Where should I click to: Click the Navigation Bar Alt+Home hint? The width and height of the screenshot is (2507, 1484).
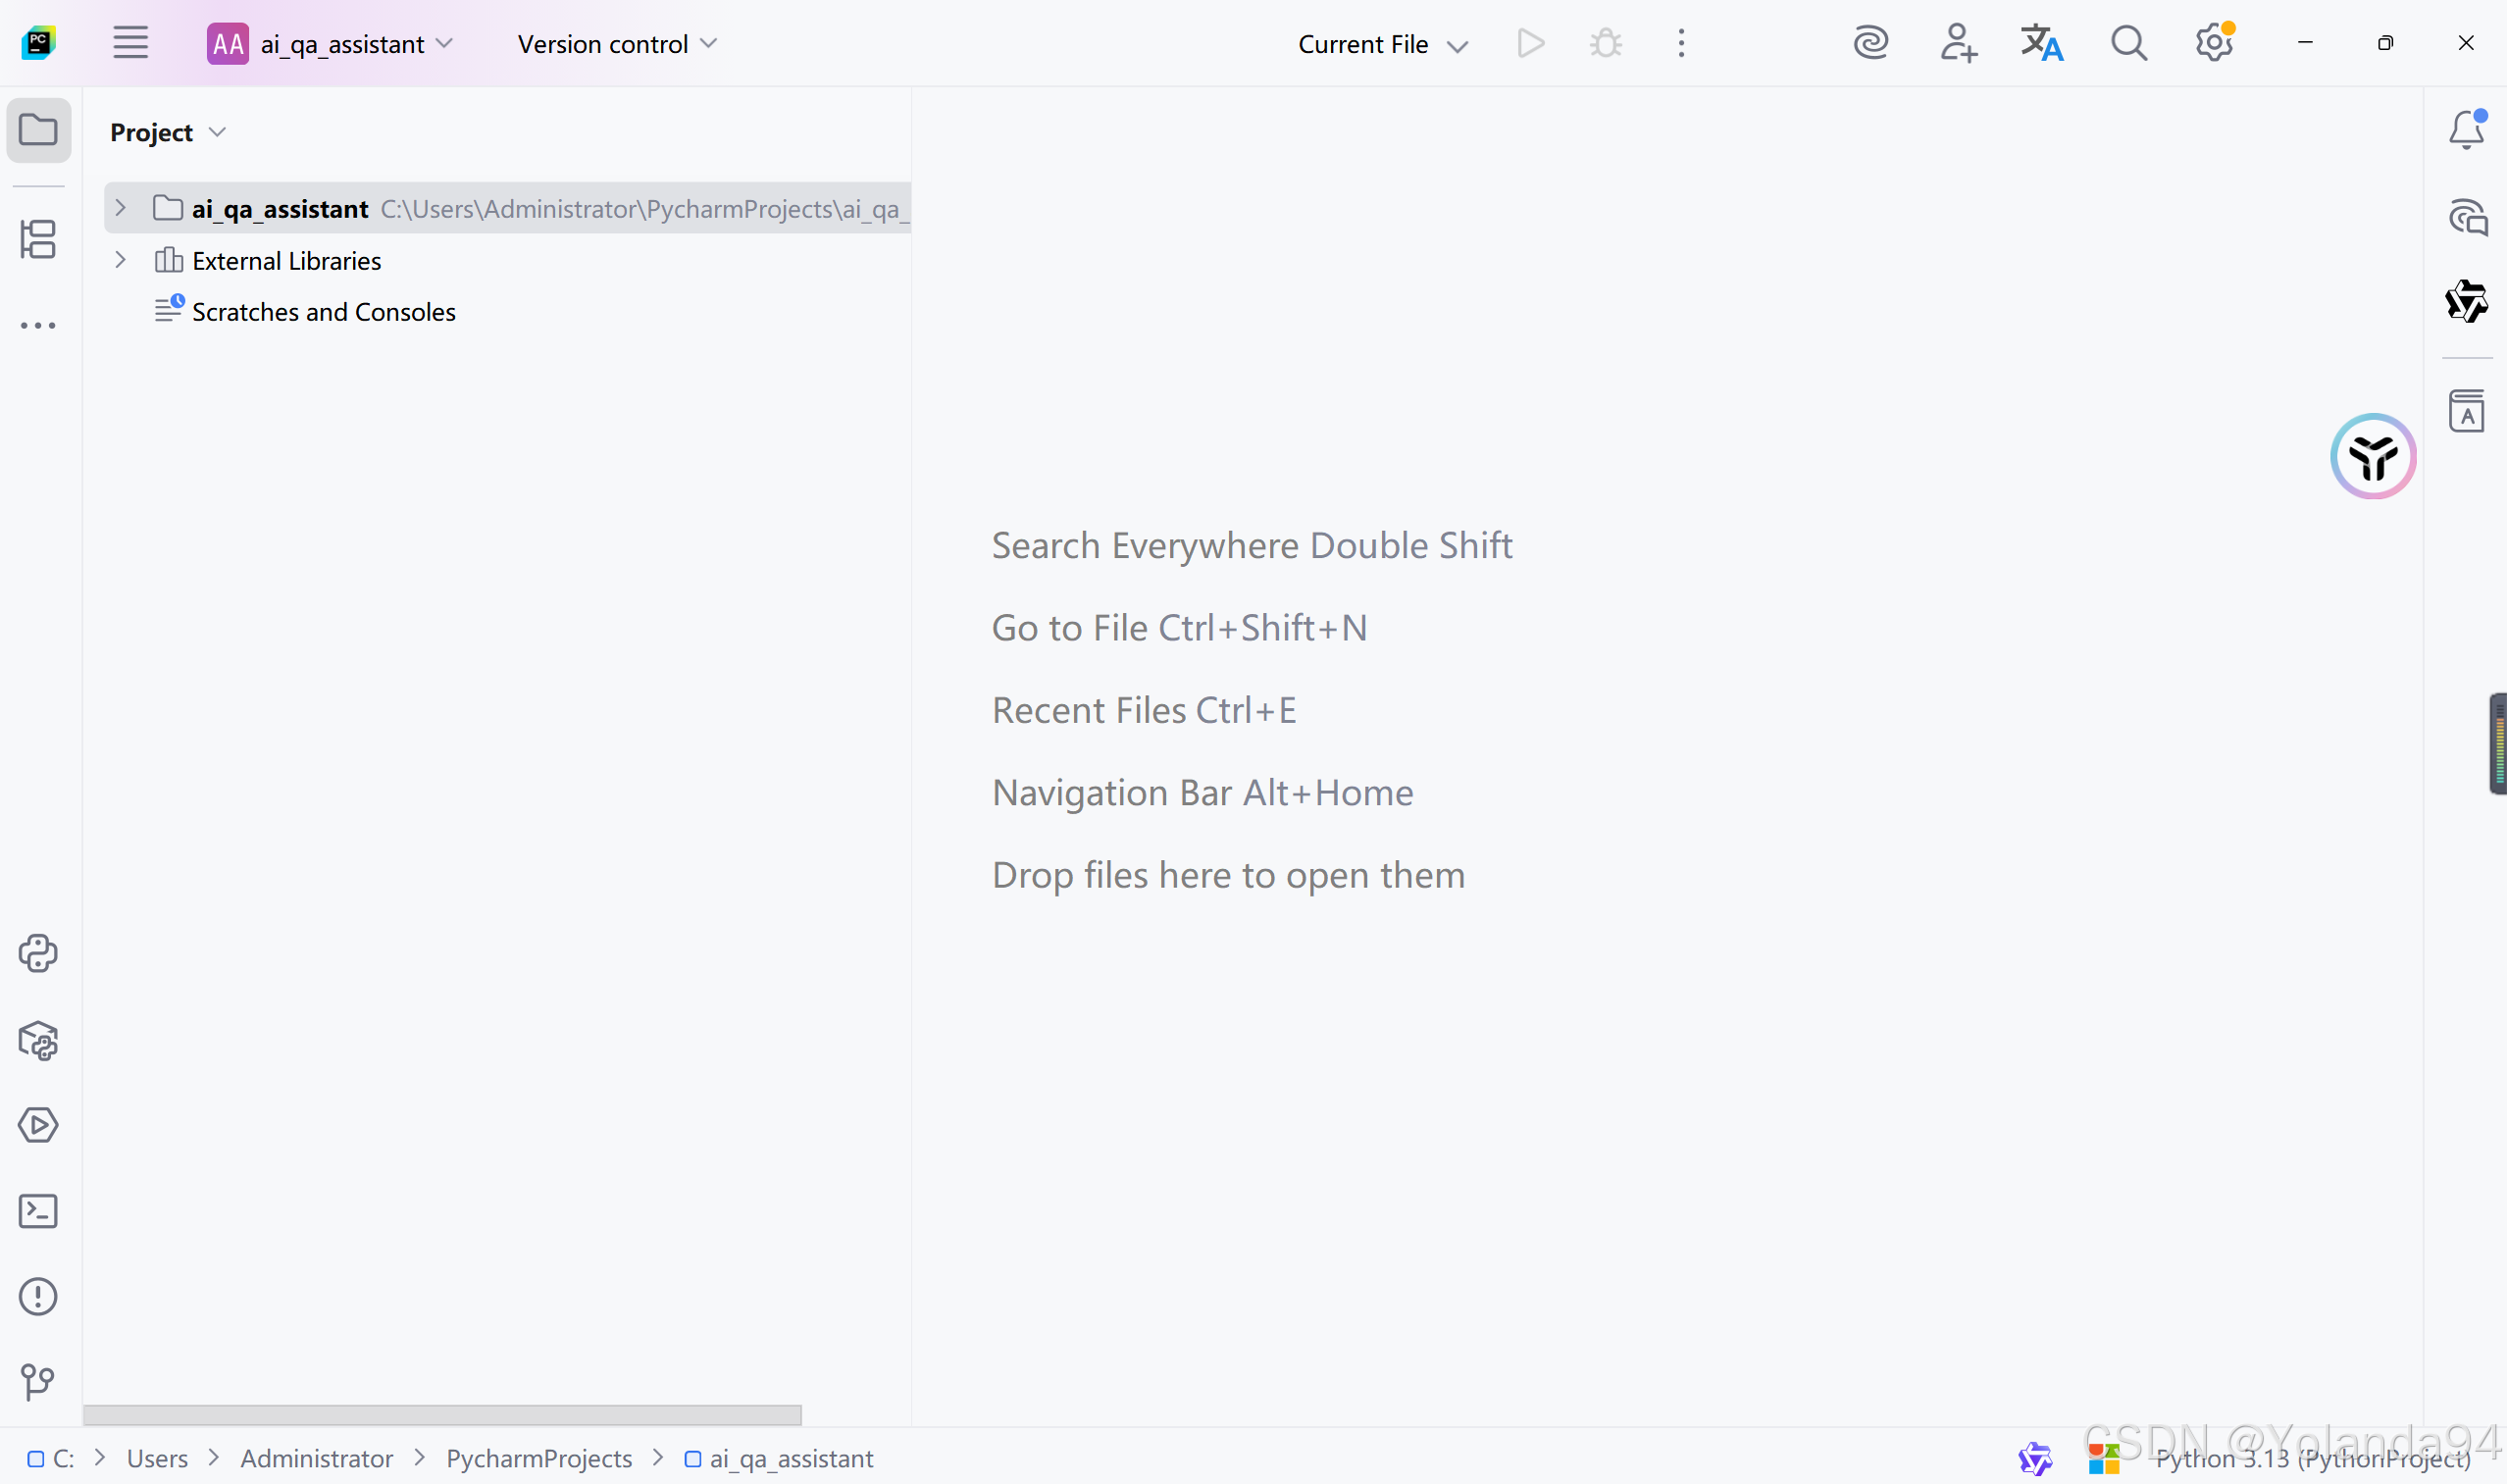(1203, 793)
